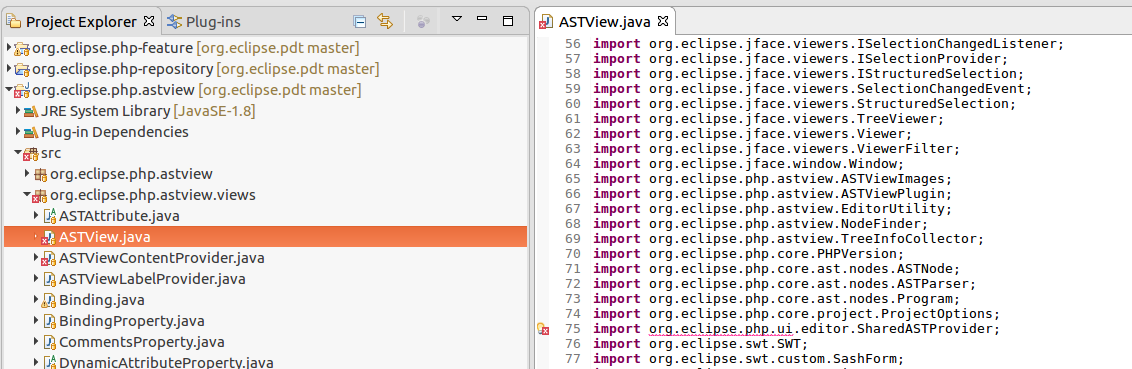Open the Project Explorer View Menu dropdown
The height and width of the screenshot is (369, 1132).
tap(456, 19)
